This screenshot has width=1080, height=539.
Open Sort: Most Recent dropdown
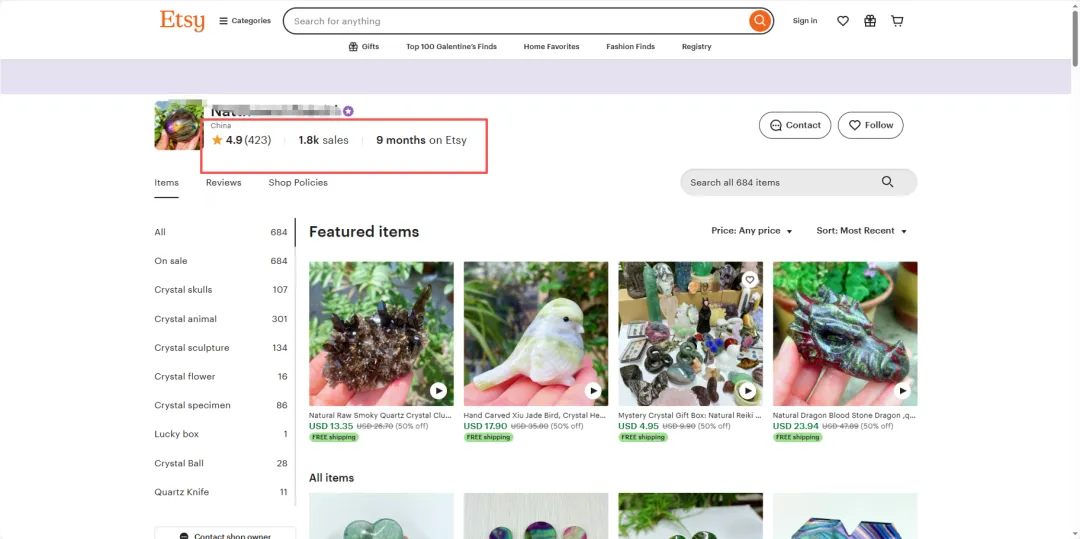pyautogui.click(x=861, y=231)
